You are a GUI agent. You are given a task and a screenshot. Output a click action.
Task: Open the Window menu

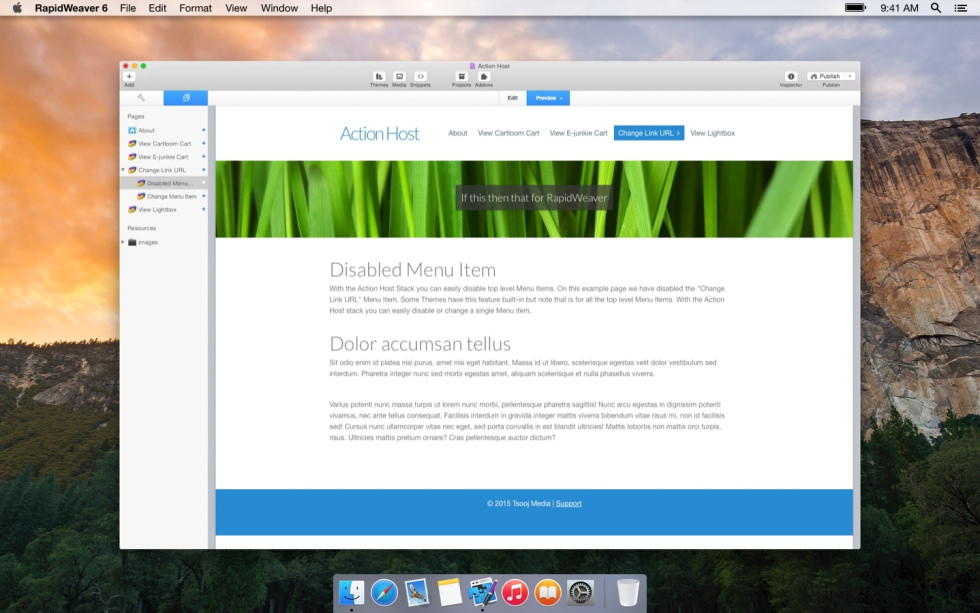279,8
